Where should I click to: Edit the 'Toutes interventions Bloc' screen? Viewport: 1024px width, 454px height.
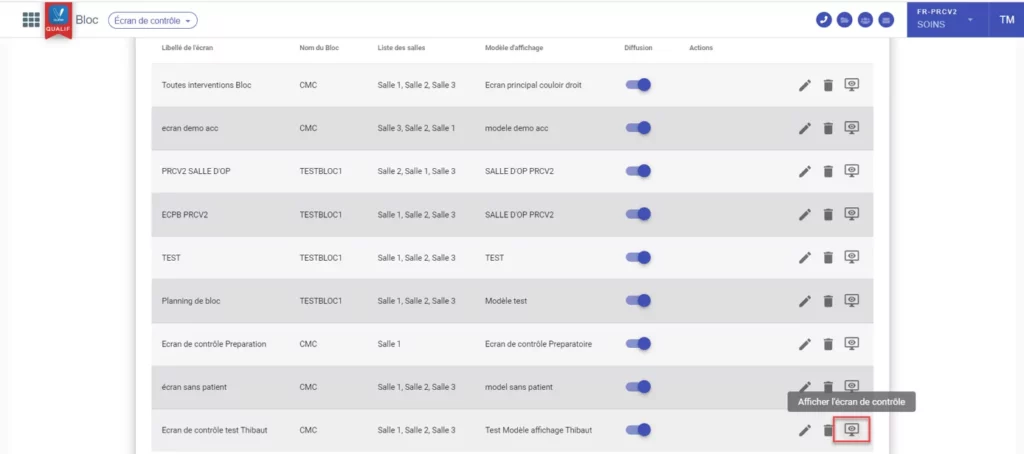[805, 85]
